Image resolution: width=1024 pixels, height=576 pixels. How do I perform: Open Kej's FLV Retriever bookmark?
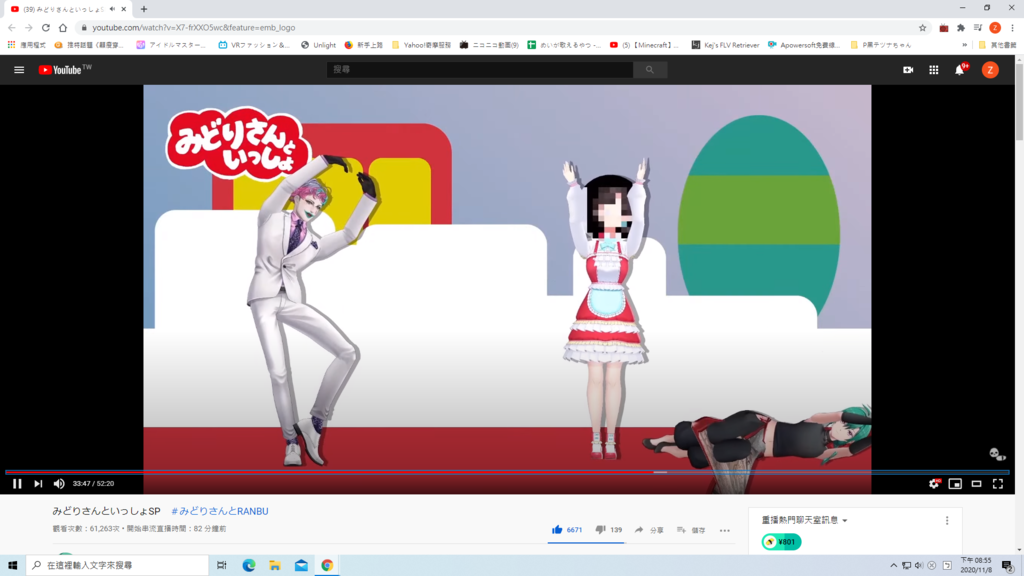coord(726,45)
